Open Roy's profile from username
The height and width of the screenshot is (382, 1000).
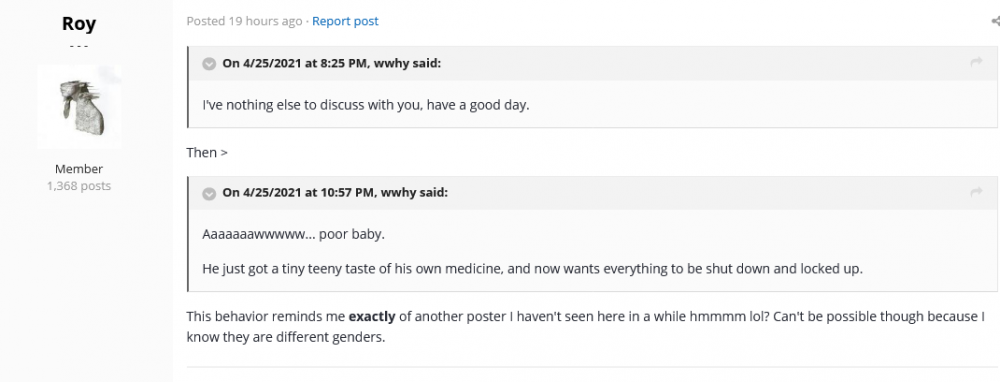pyautogui.click(x=79, y=24)
